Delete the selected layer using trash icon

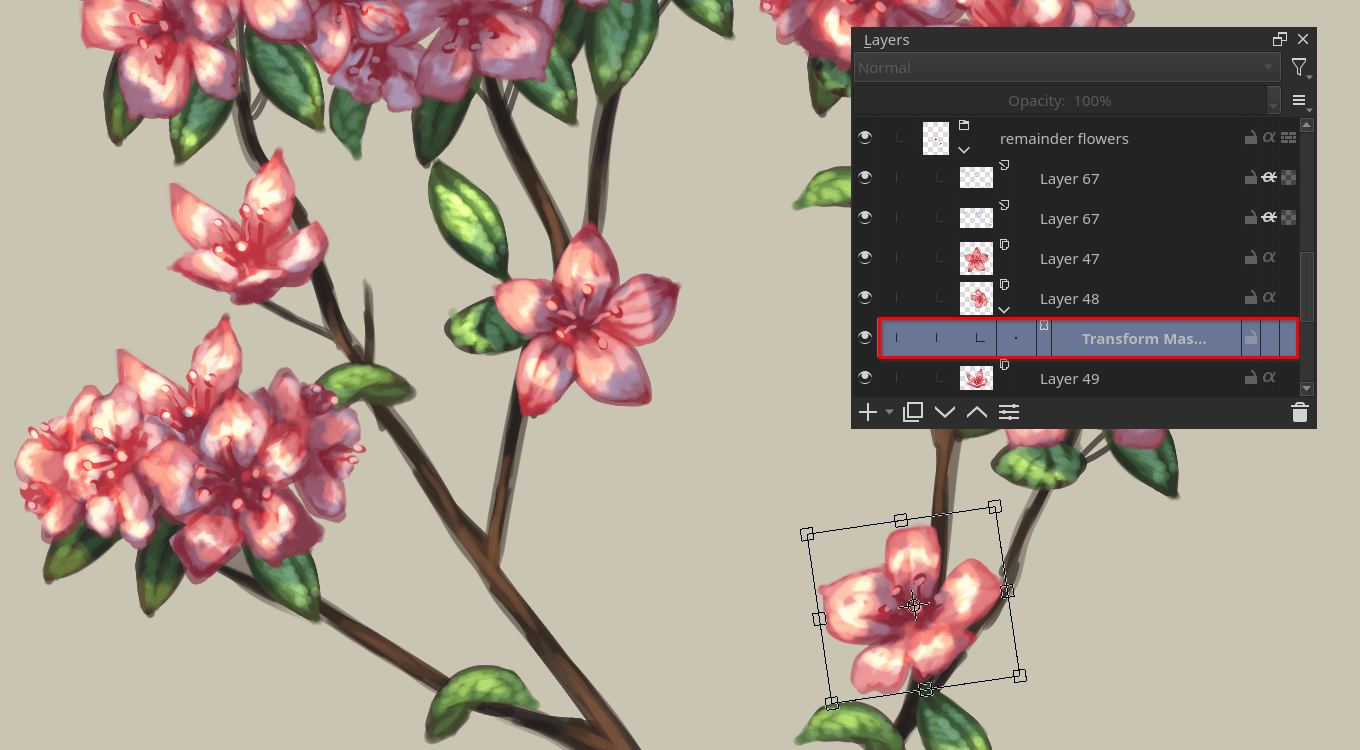point(1299,411)
